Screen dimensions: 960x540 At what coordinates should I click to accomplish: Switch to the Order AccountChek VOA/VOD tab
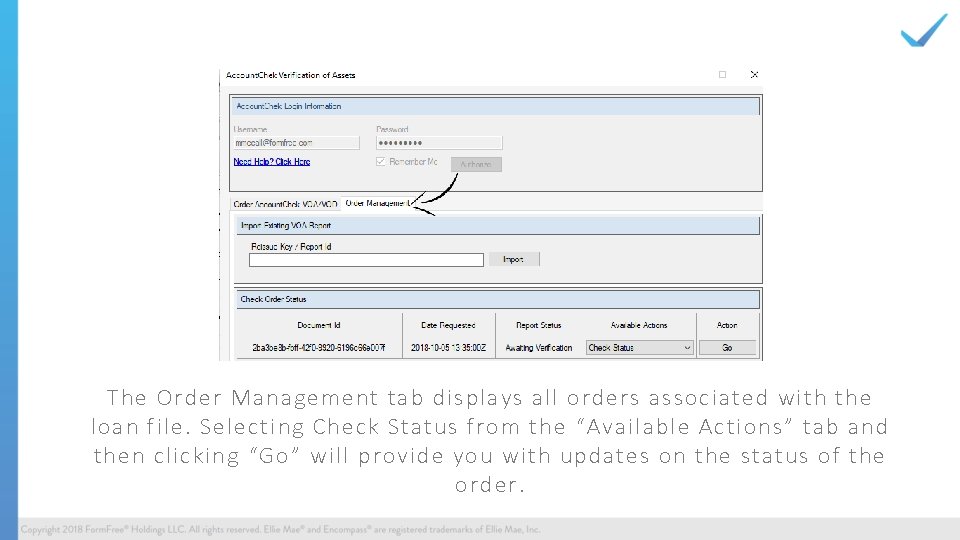click(x=285, y=204)
